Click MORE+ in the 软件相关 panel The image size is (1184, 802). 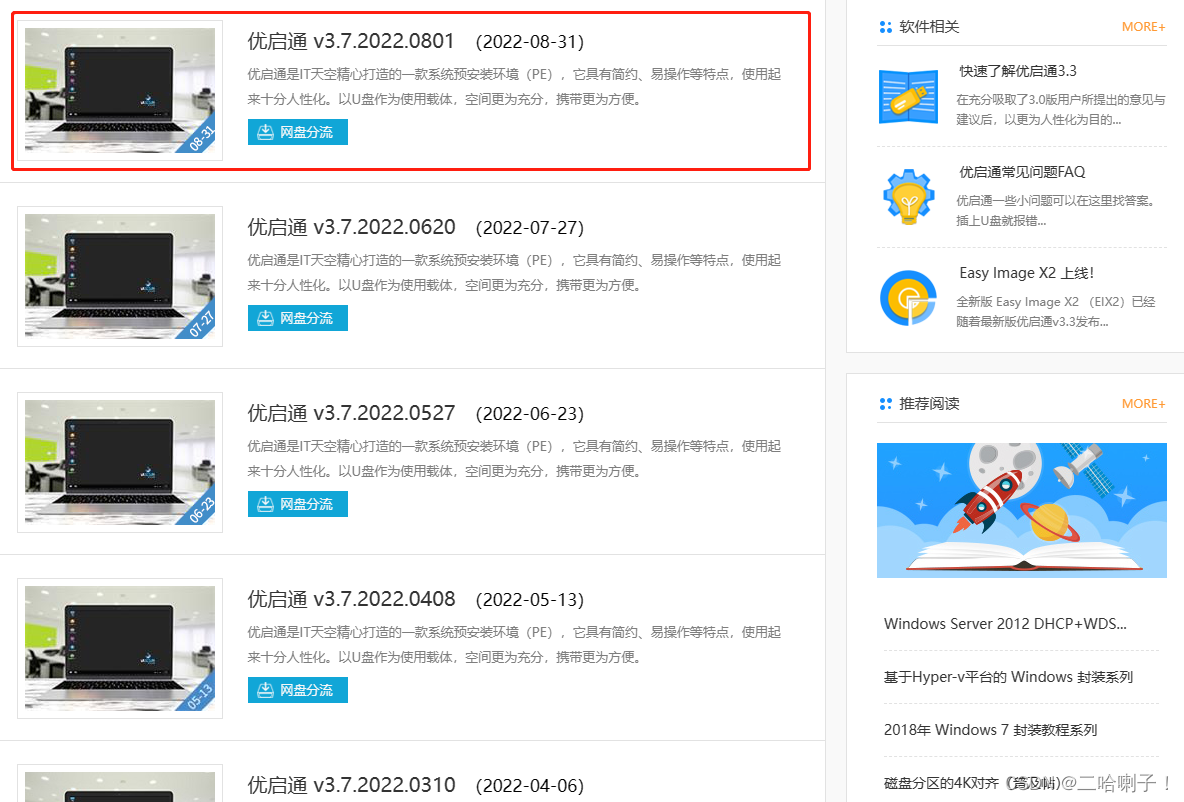[x=1143, y=26]
